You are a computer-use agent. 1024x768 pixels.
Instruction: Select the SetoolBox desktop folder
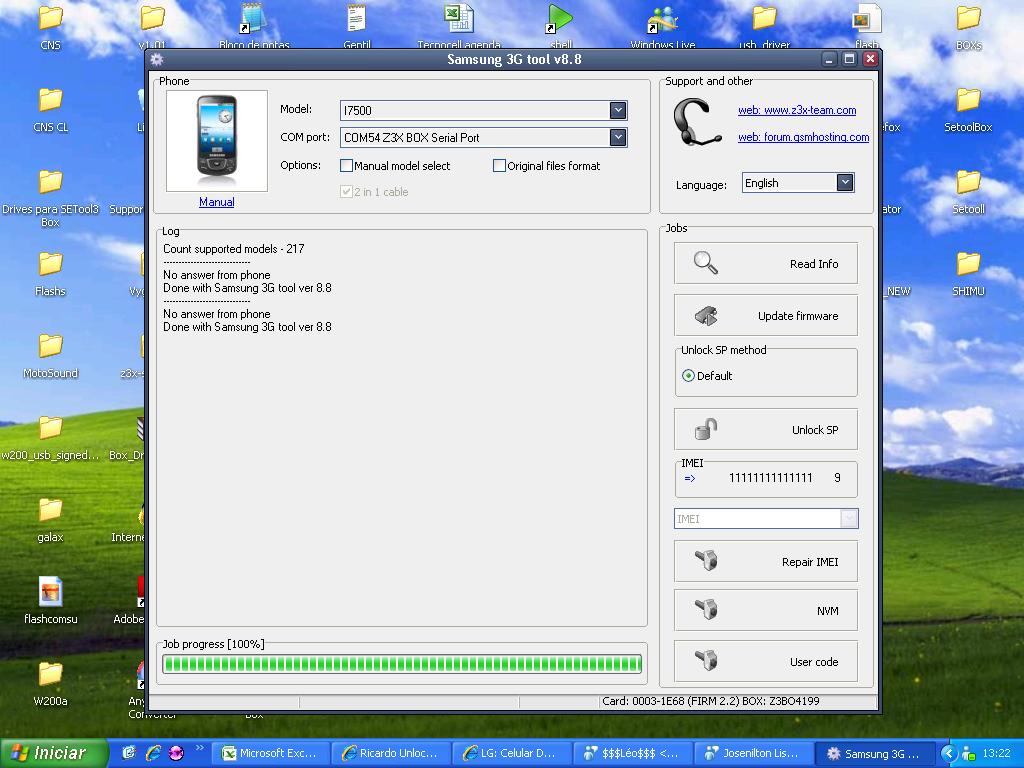[x=968, y=110]
